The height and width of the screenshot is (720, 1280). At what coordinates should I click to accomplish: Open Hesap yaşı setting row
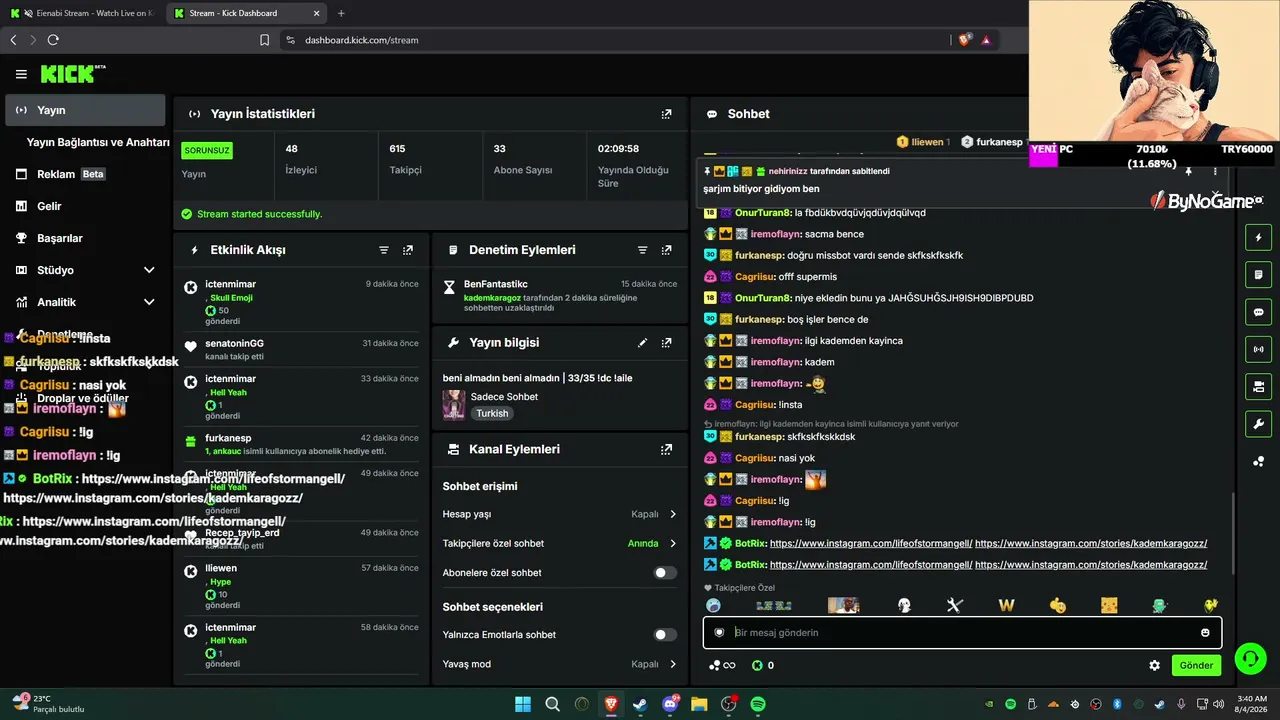[x=560, y=514]
